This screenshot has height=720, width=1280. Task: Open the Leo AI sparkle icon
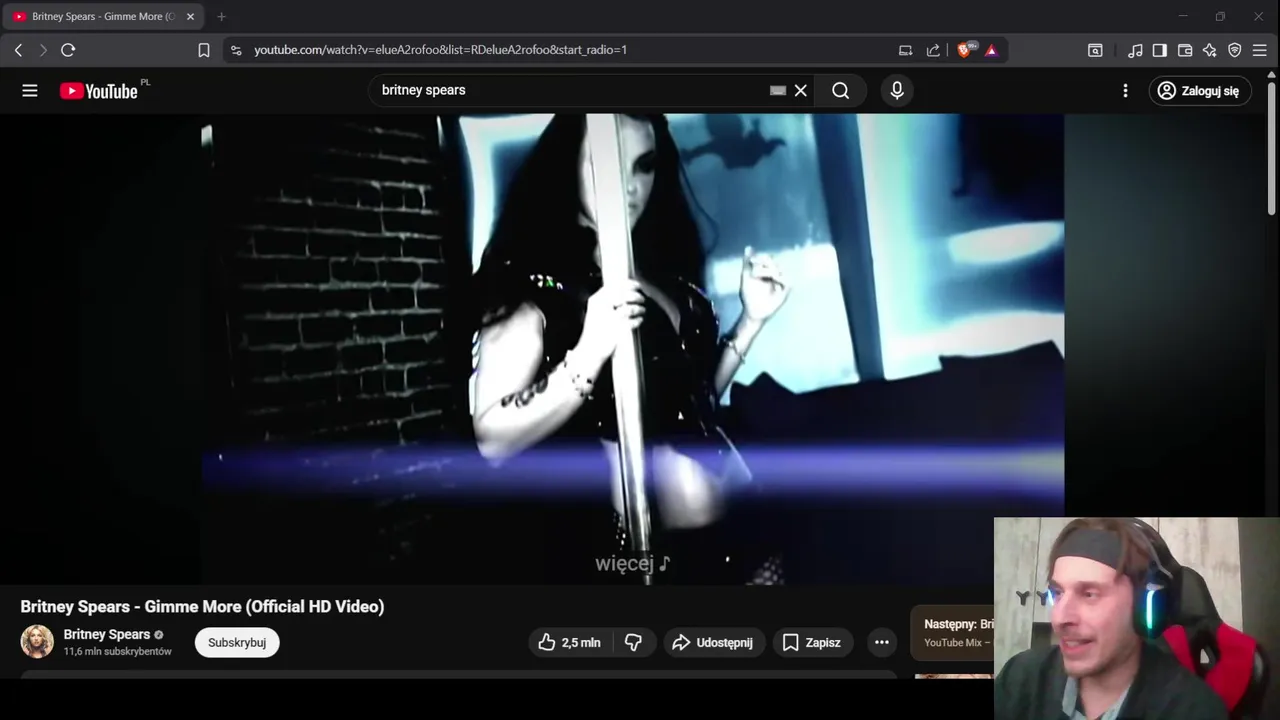pos(1210,50)
